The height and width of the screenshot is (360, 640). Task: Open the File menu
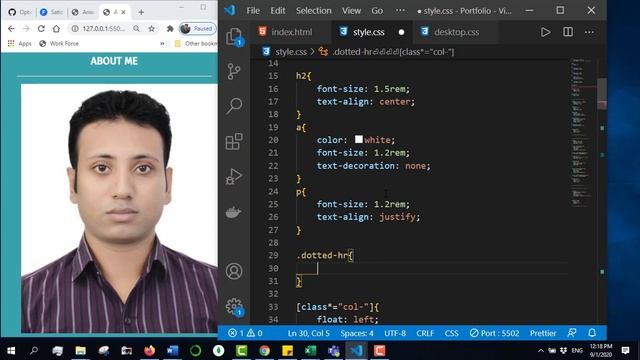pyautogui.click(x=253, y=11)
